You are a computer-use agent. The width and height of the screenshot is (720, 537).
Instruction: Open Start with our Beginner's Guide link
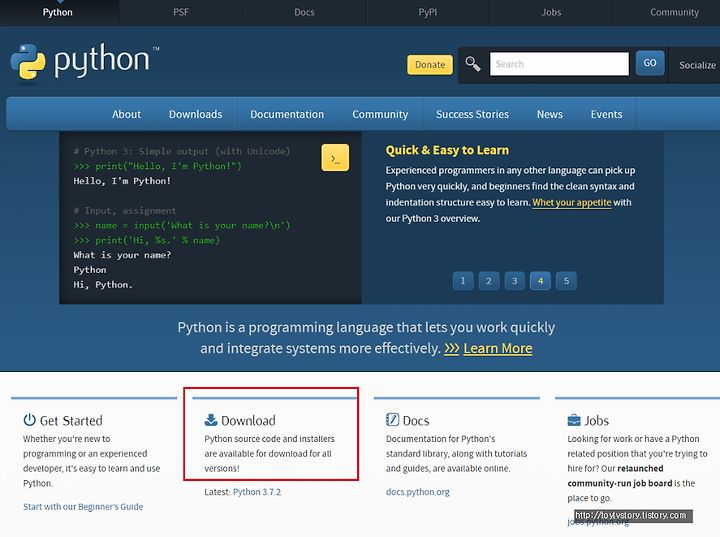pos(83,507)
